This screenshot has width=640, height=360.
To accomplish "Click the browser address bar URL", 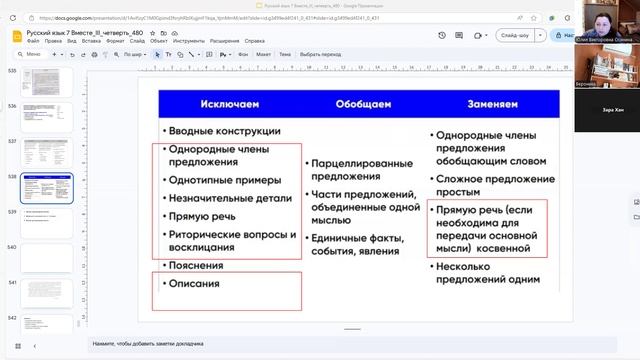I will (x=209, y=18).
